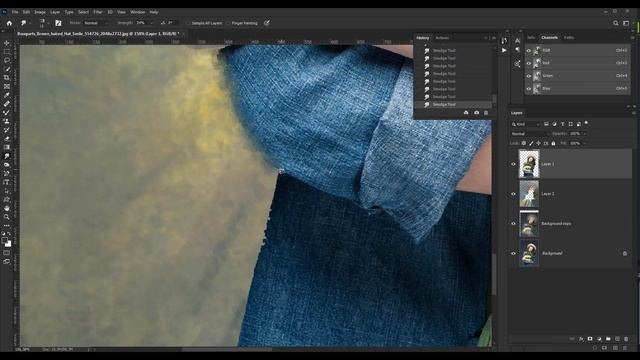
Task: Open the brush settings panel icon
Action: (58, 23)
